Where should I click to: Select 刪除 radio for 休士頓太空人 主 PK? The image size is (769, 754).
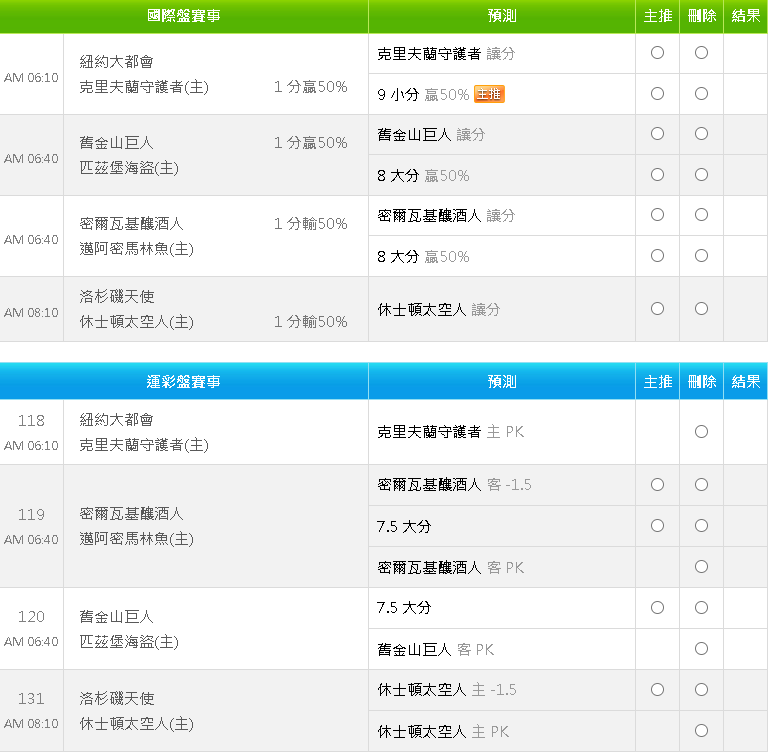pos(701,731)
